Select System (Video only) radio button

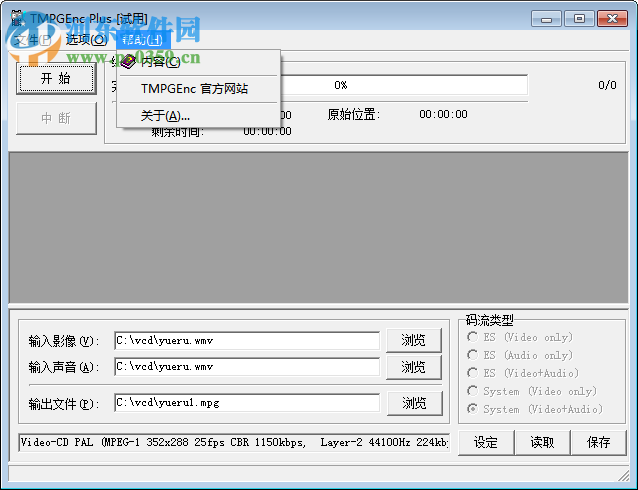point(532,391)
